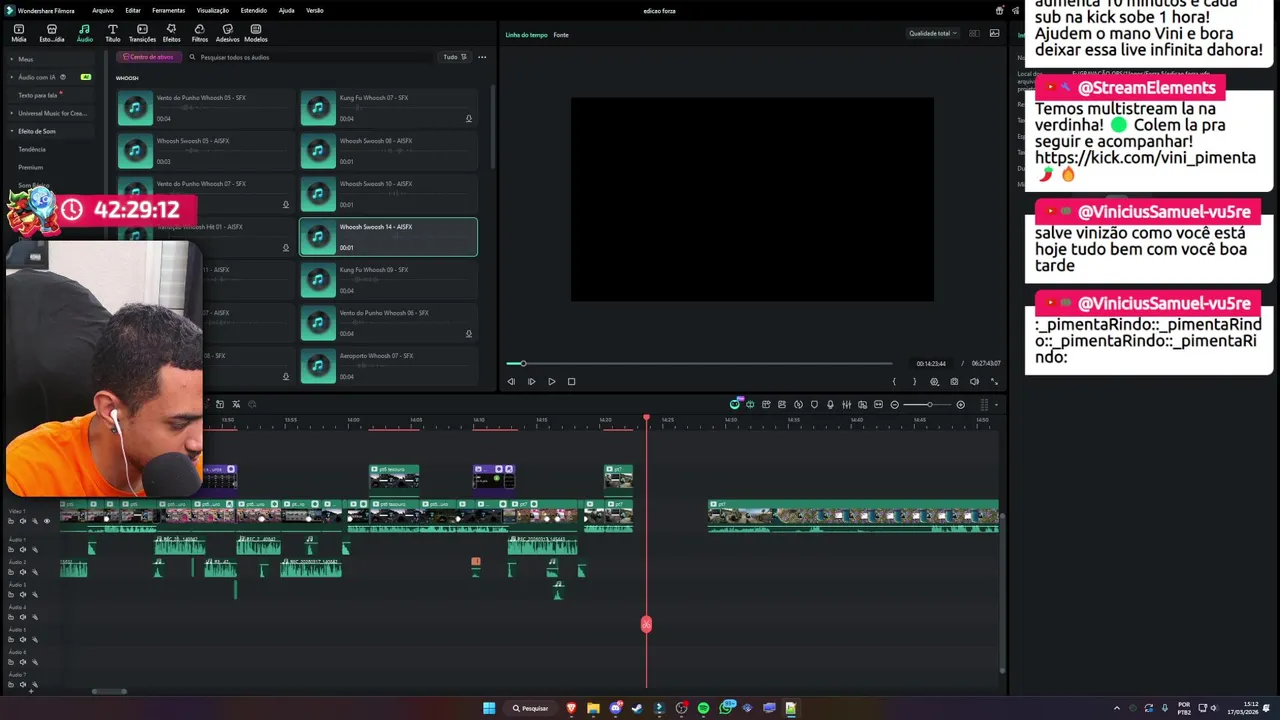Switch to the Fonte tab
Screen dimensions: 1280x720
pyautogui.click(x=561, y=35)
